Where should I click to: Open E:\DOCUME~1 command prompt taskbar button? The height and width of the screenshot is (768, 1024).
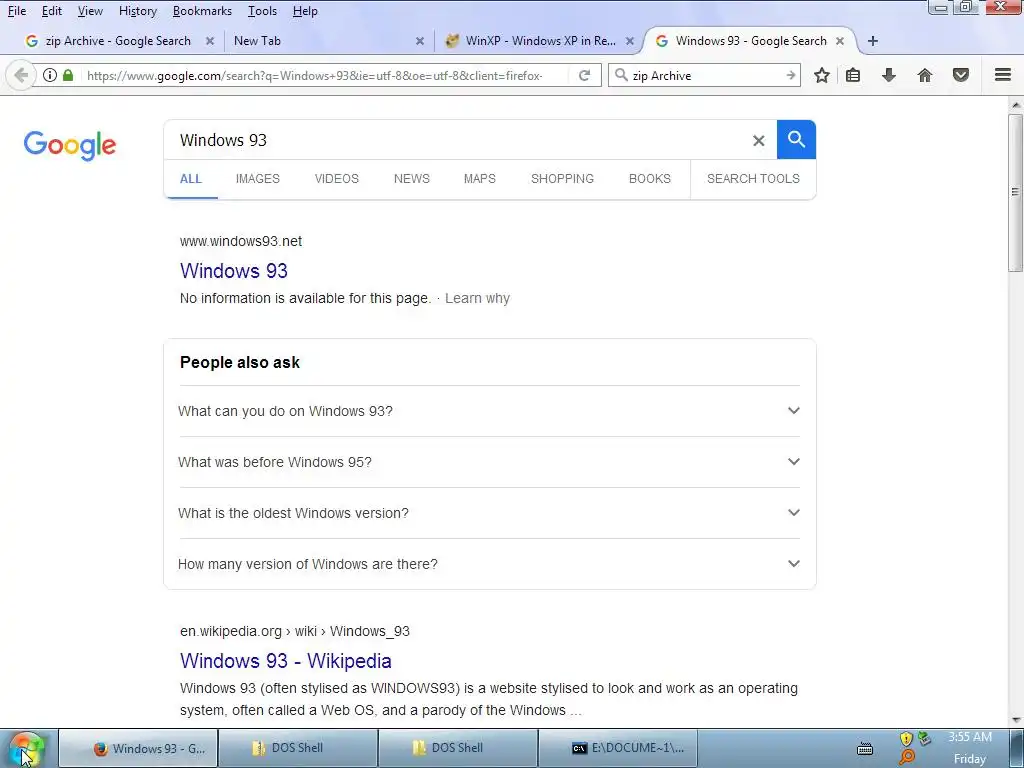(617, 748)
